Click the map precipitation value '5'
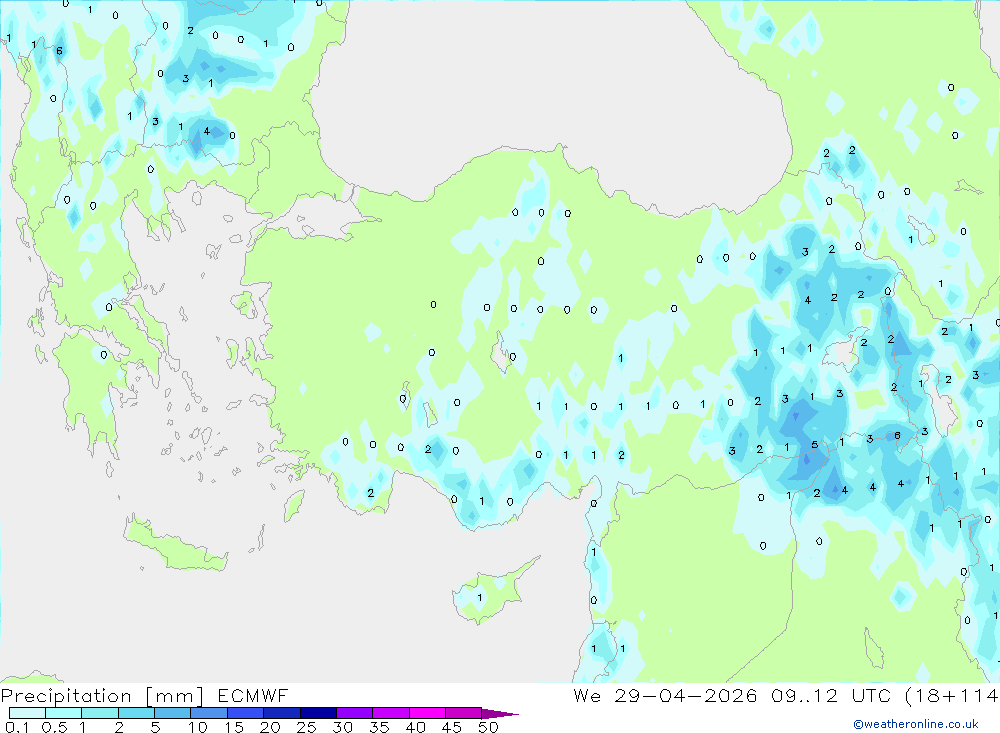Image resolution: width=1000 pixels, height=733 pixels. click(x=814, y=445)
